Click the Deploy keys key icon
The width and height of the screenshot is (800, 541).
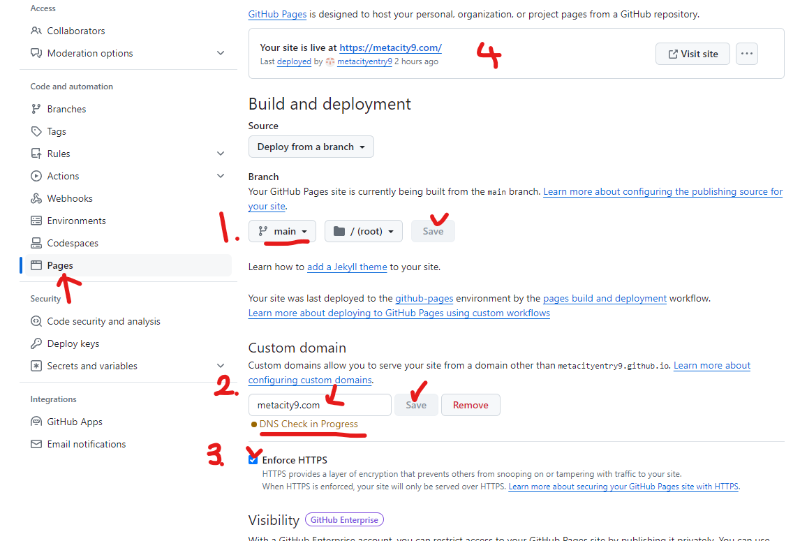pos(37,343)
